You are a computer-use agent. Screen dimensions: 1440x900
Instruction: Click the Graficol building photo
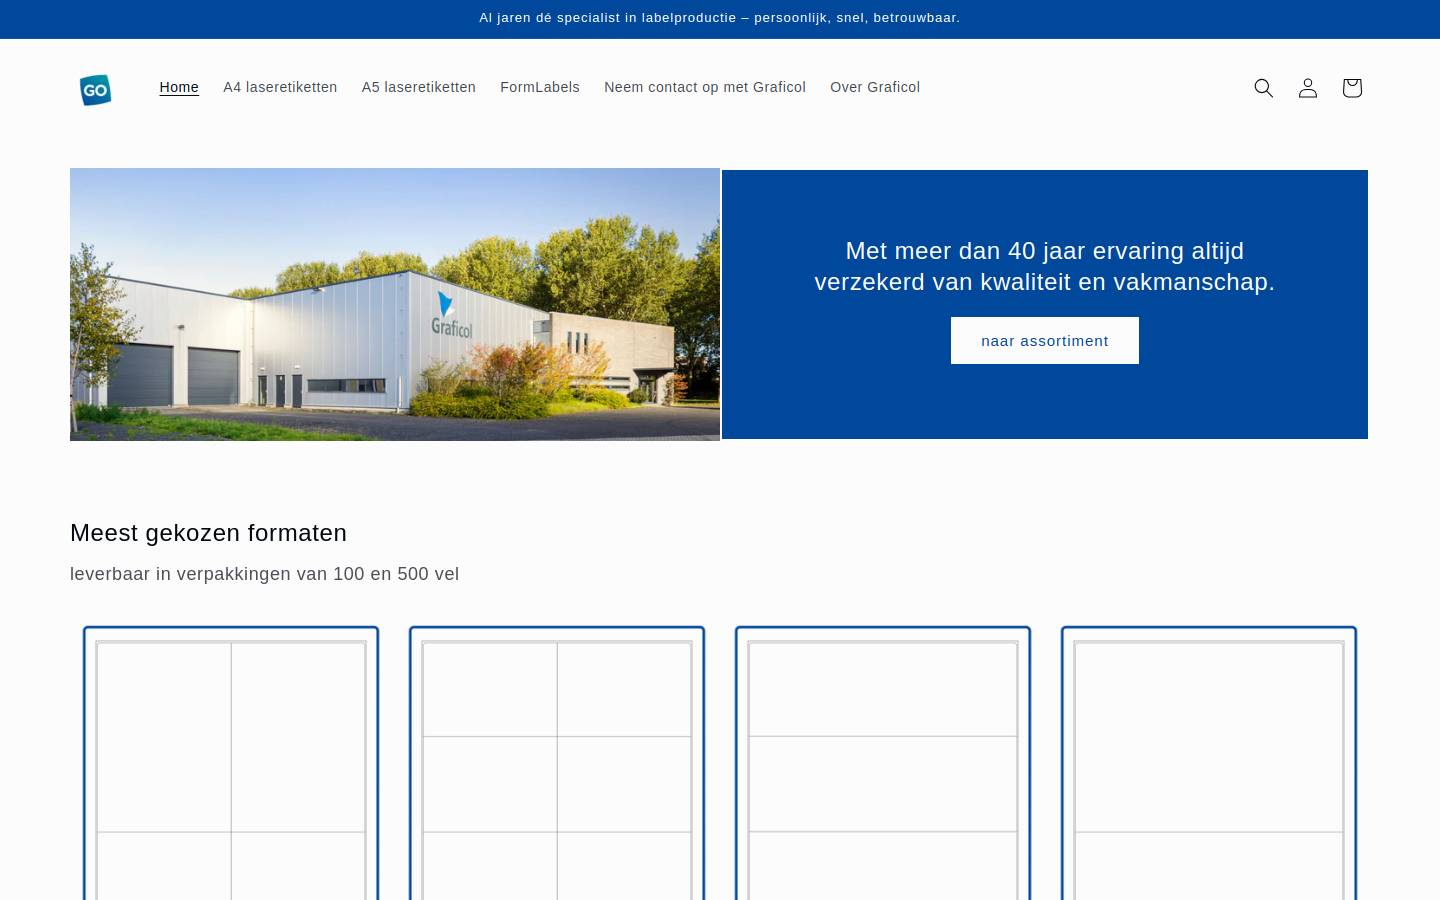click(395, 304)
